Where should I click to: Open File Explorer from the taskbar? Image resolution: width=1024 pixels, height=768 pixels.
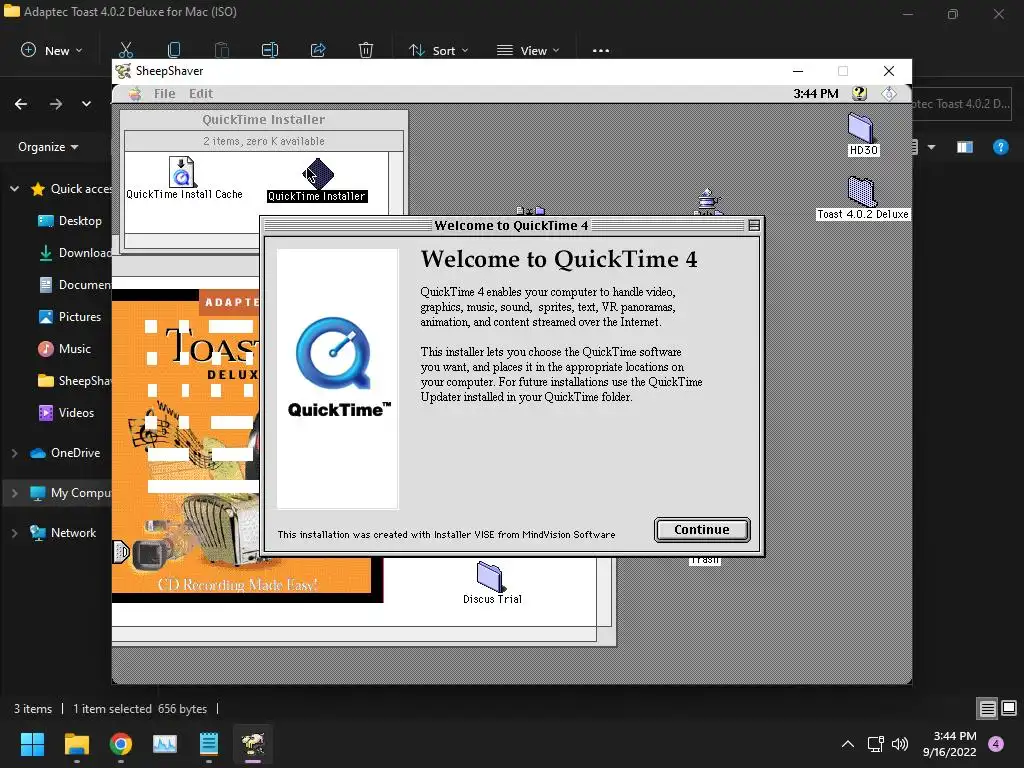[x=76, y=744]
